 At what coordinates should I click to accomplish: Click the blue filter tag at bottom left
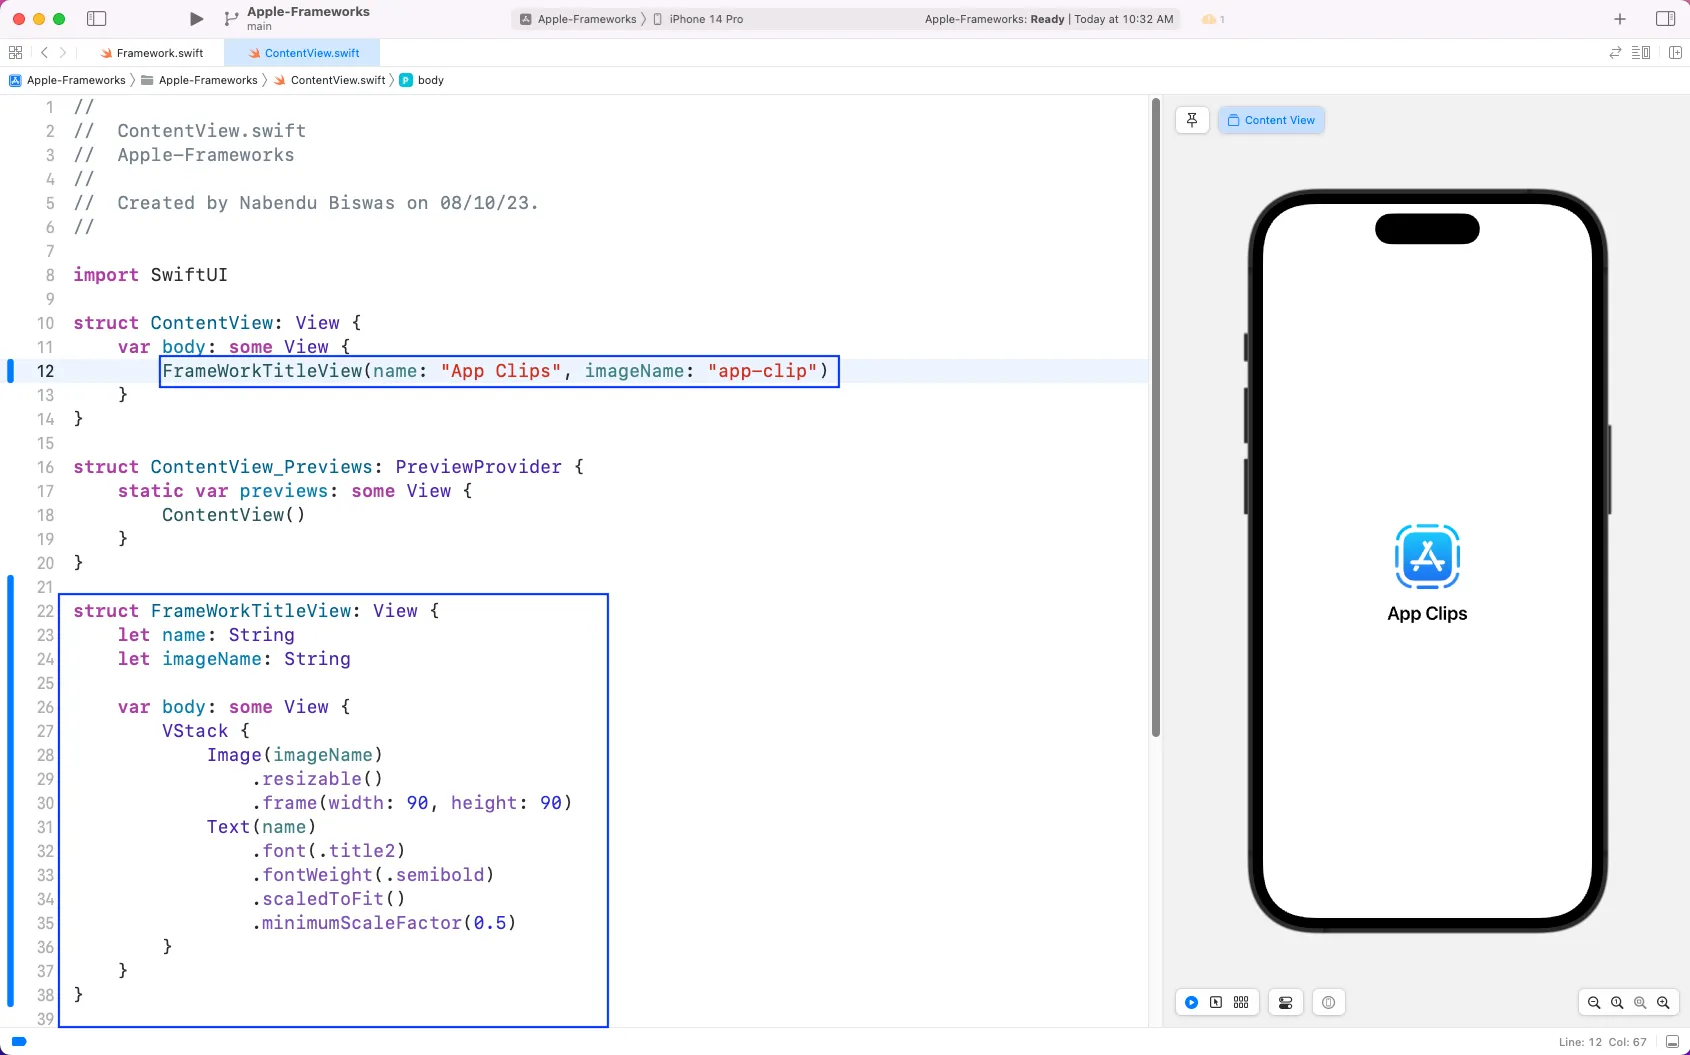(x=18, y=1041)
